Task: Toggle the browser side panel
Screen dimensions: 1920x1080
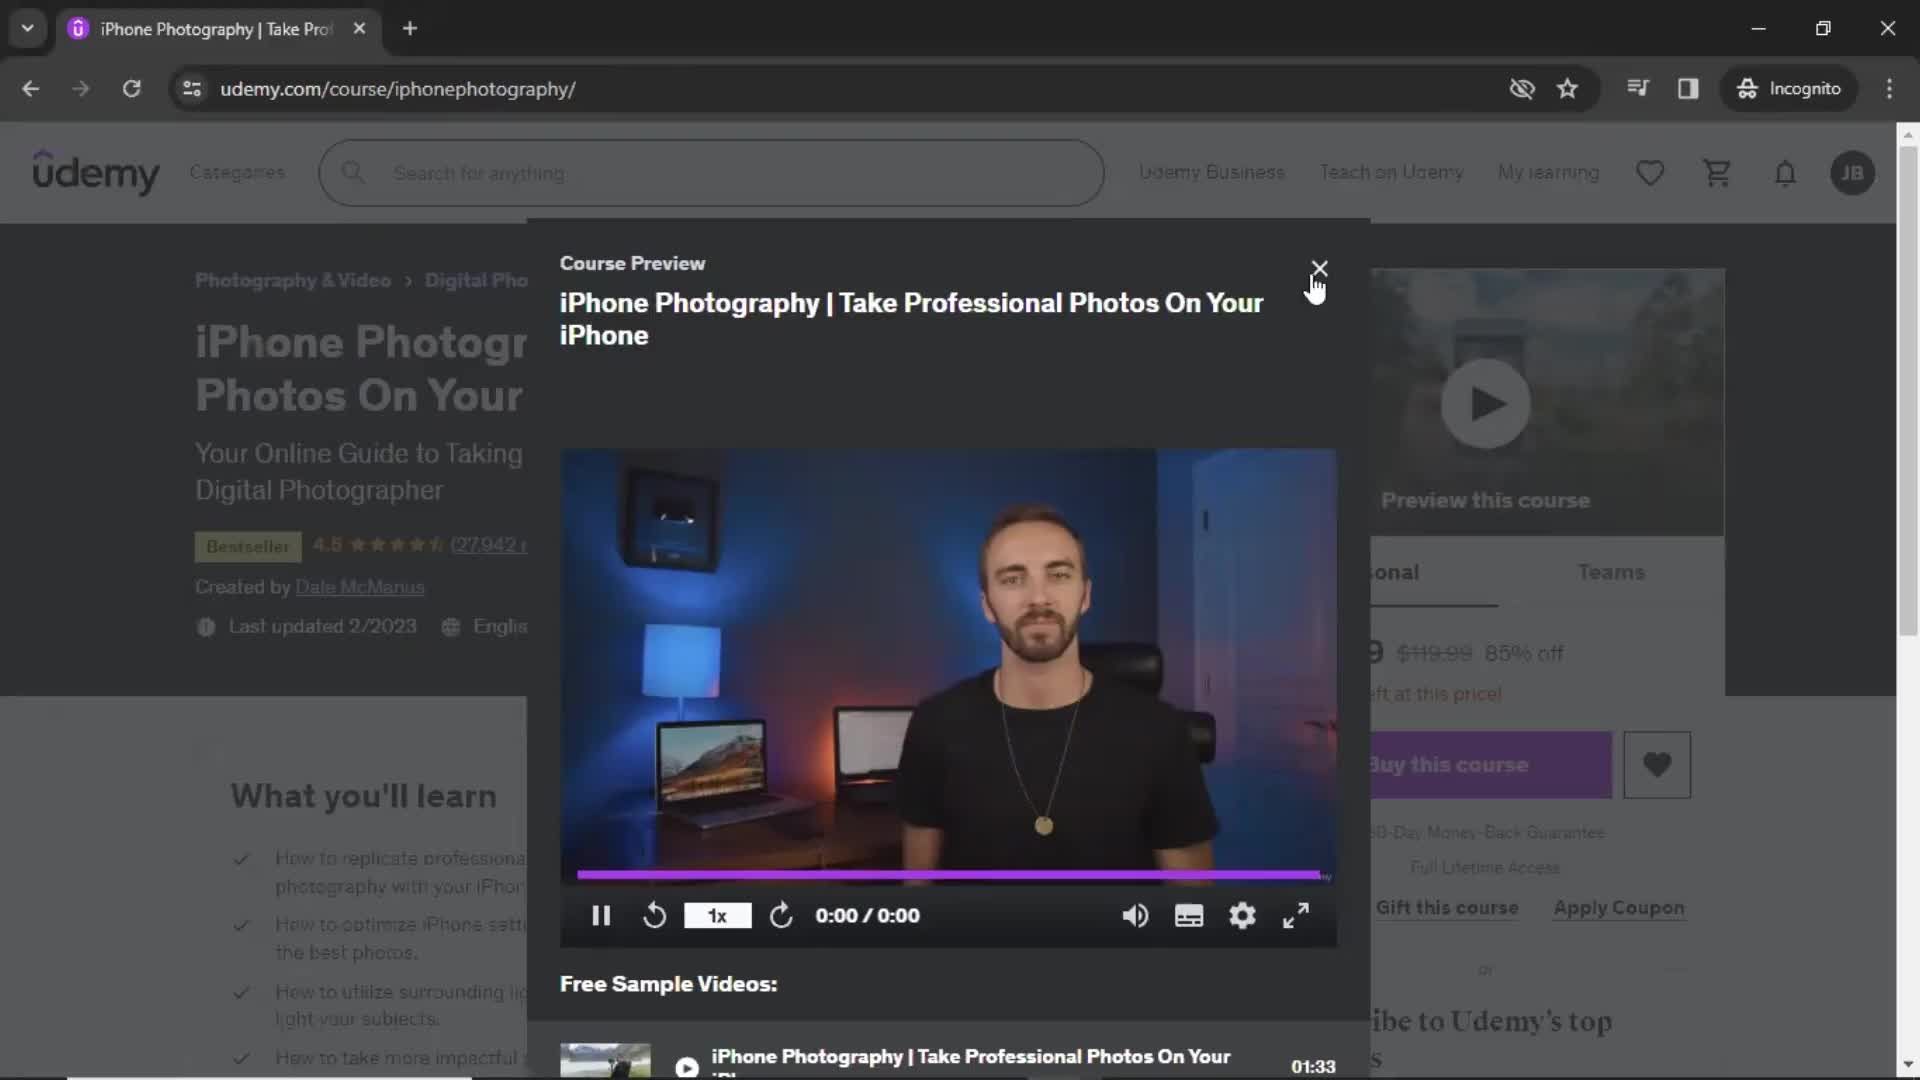Action: [x=1688, y=89]
